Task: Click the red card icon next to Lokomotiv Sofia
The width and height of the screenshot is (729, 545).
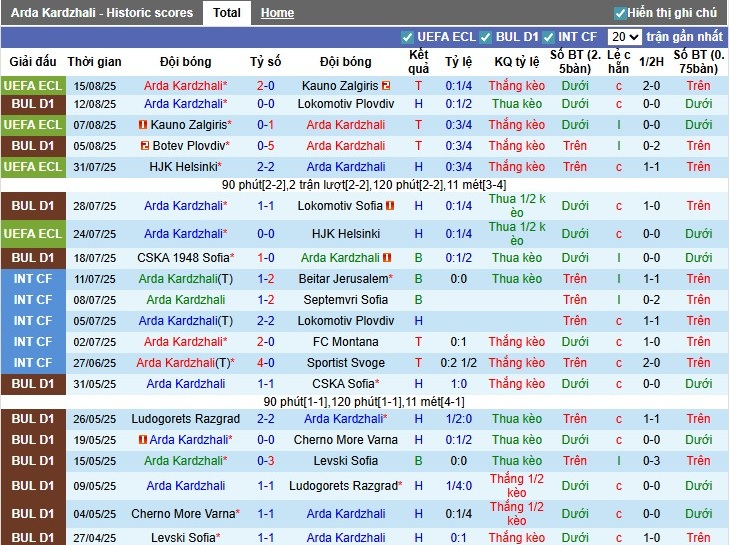Action: (x=390, y=206)
